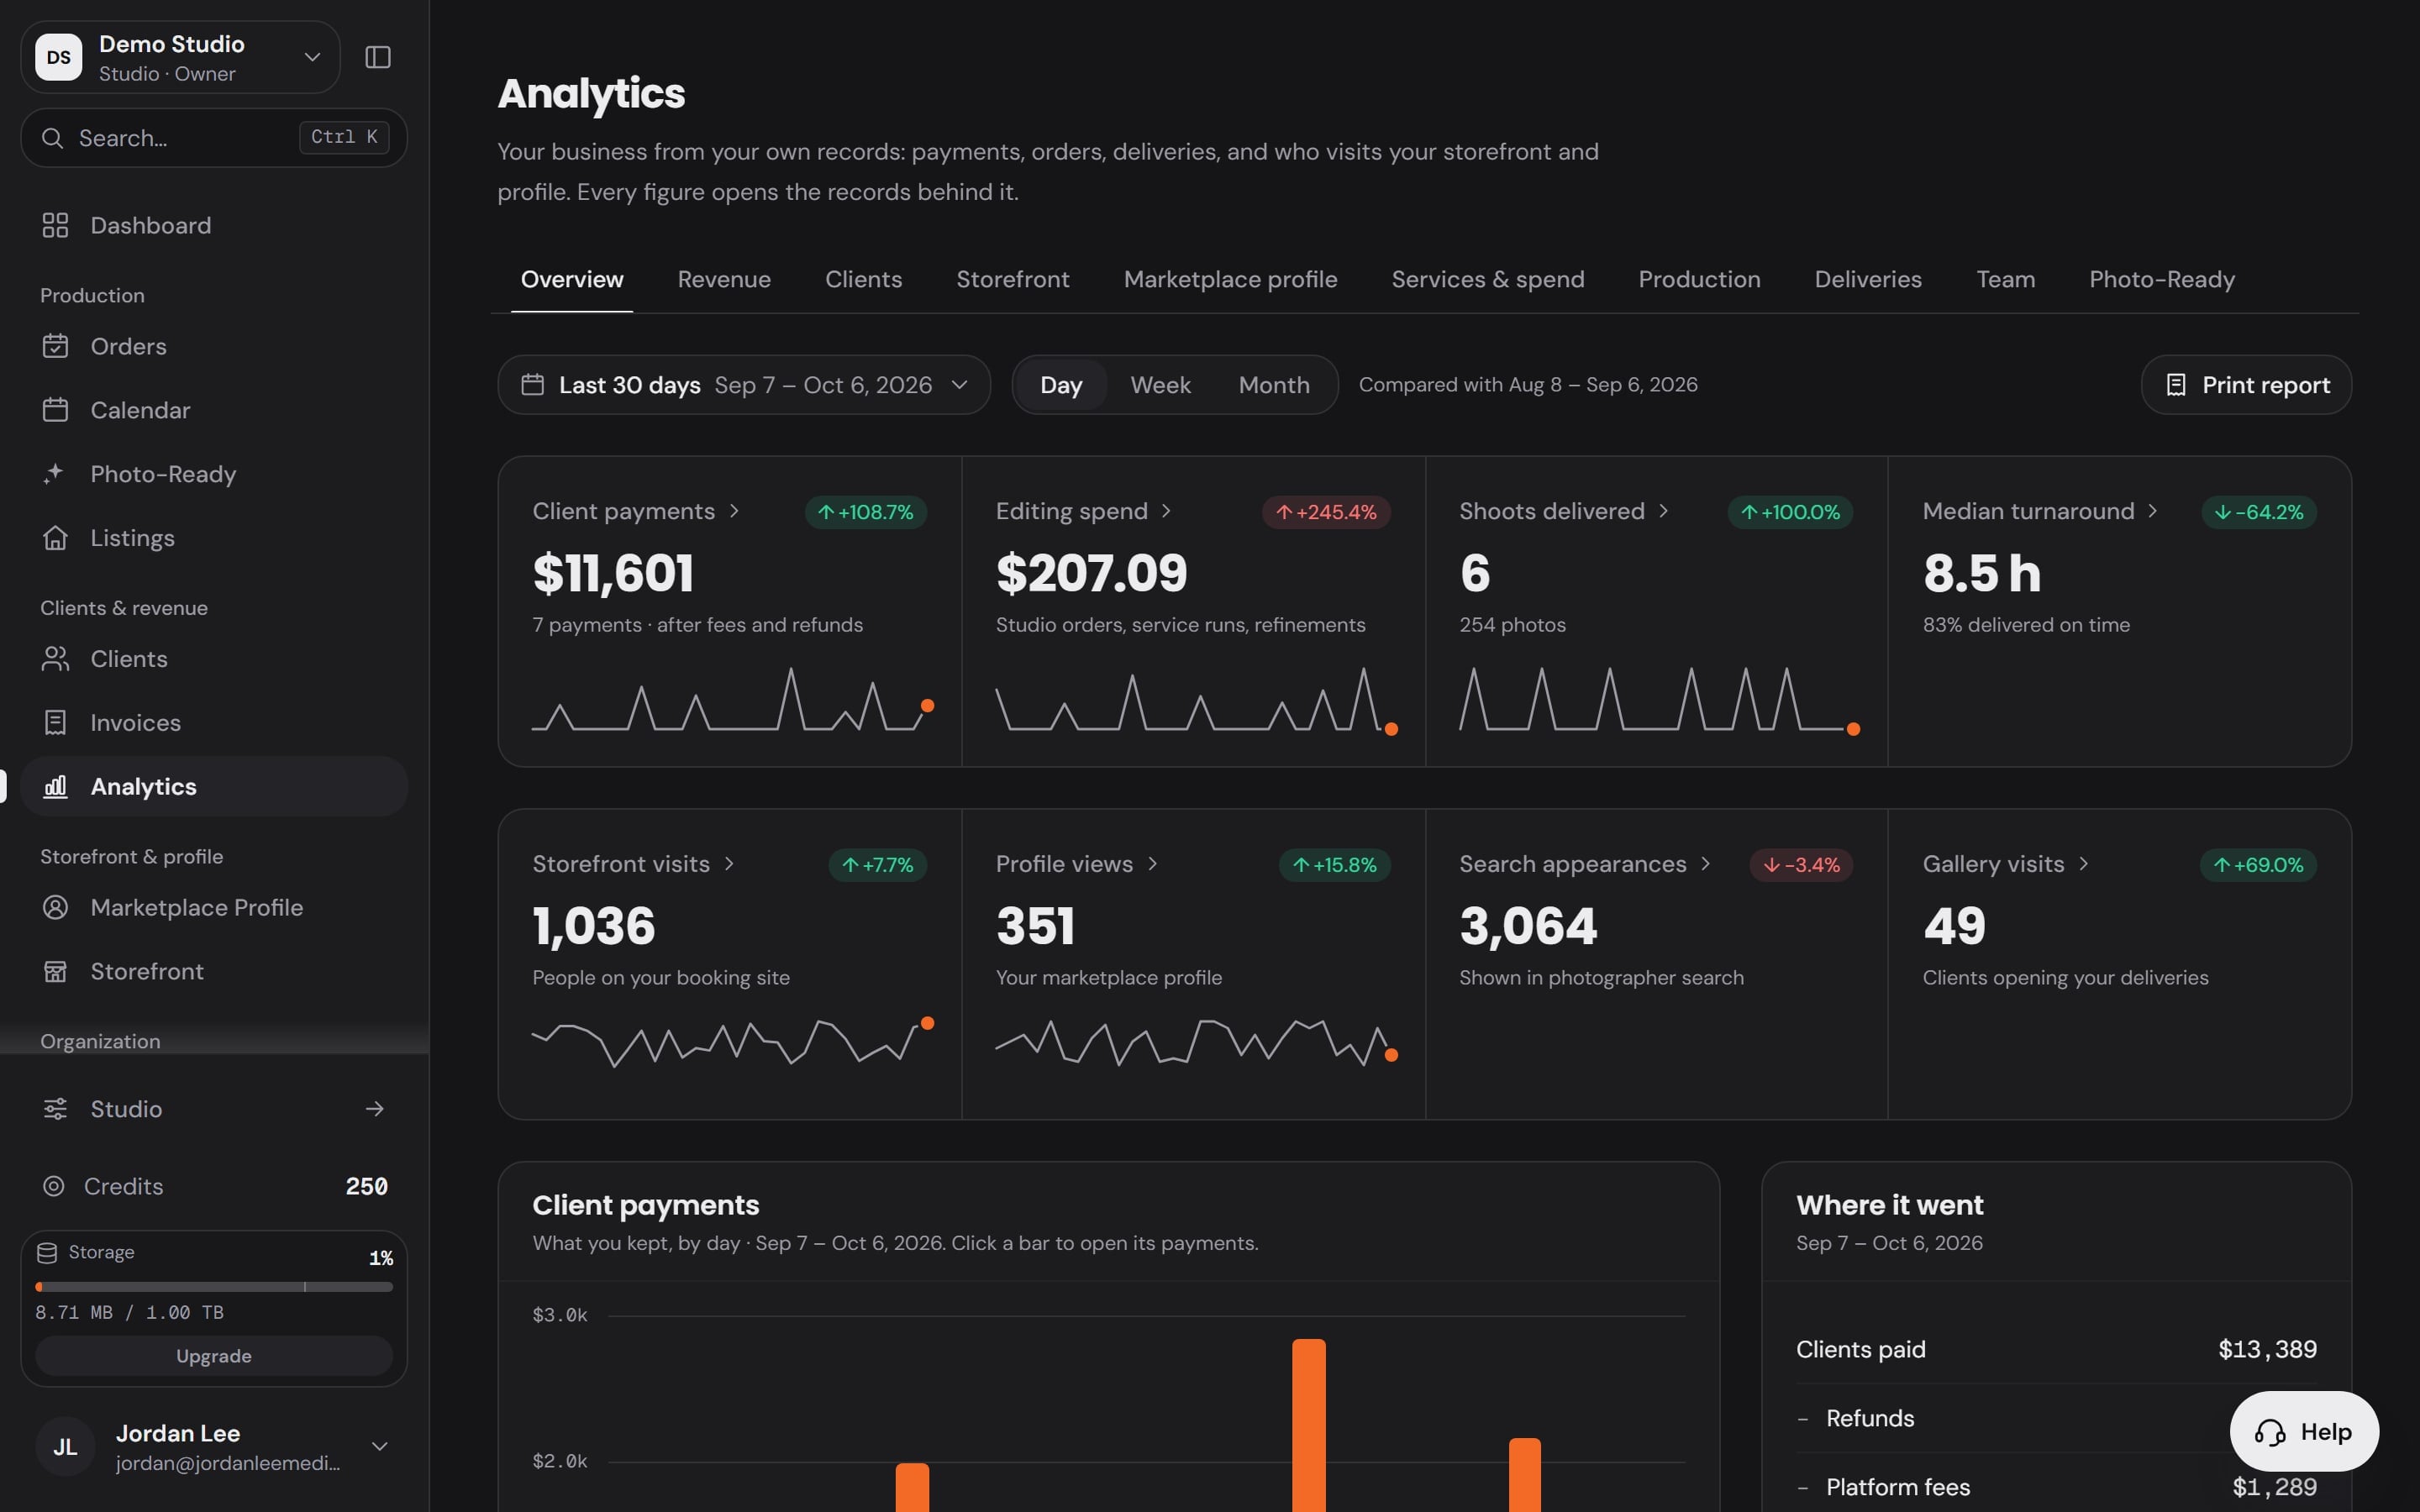2420x1512 pixels.
Task: Open the Team tab
Action: coord(2005,279)
